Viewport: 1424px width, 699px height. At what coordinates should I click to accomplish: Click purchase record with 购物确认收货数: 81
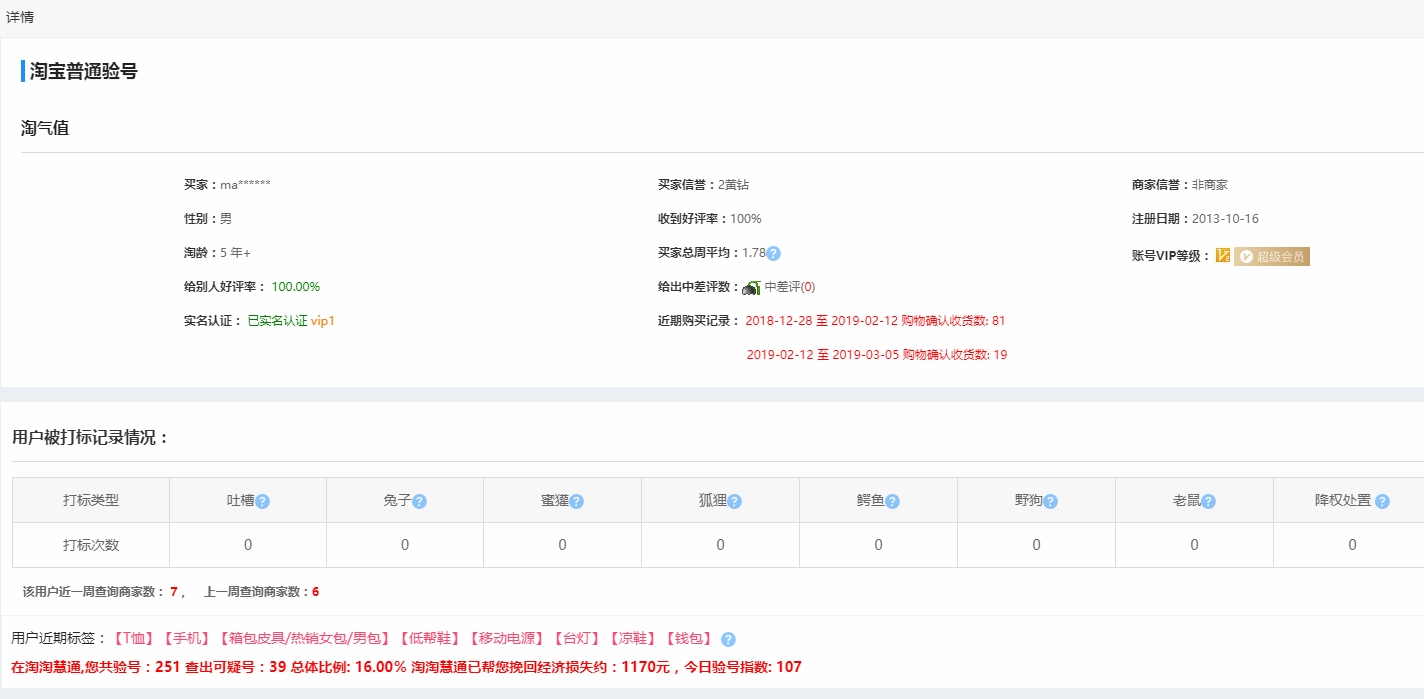click(x=875, y=321)
